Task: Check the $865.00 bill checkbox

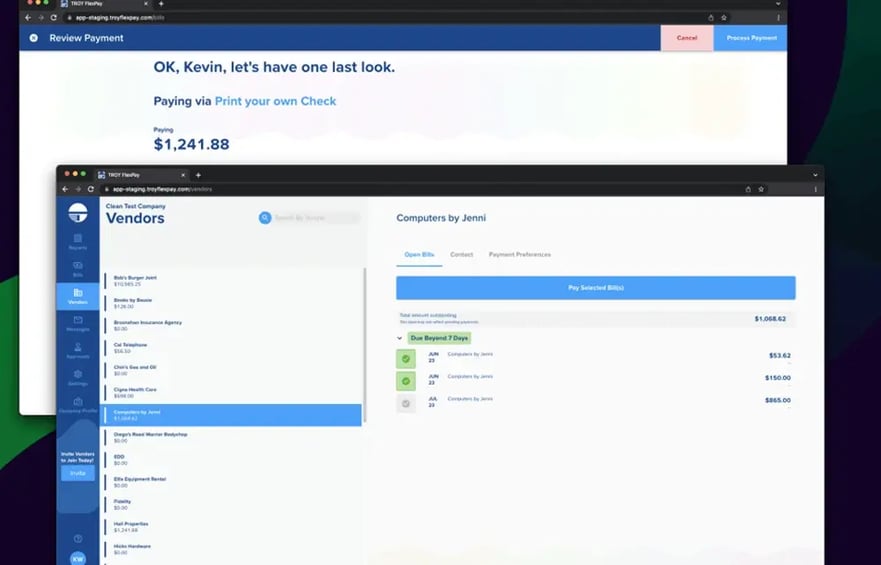Action: [406, 403]
